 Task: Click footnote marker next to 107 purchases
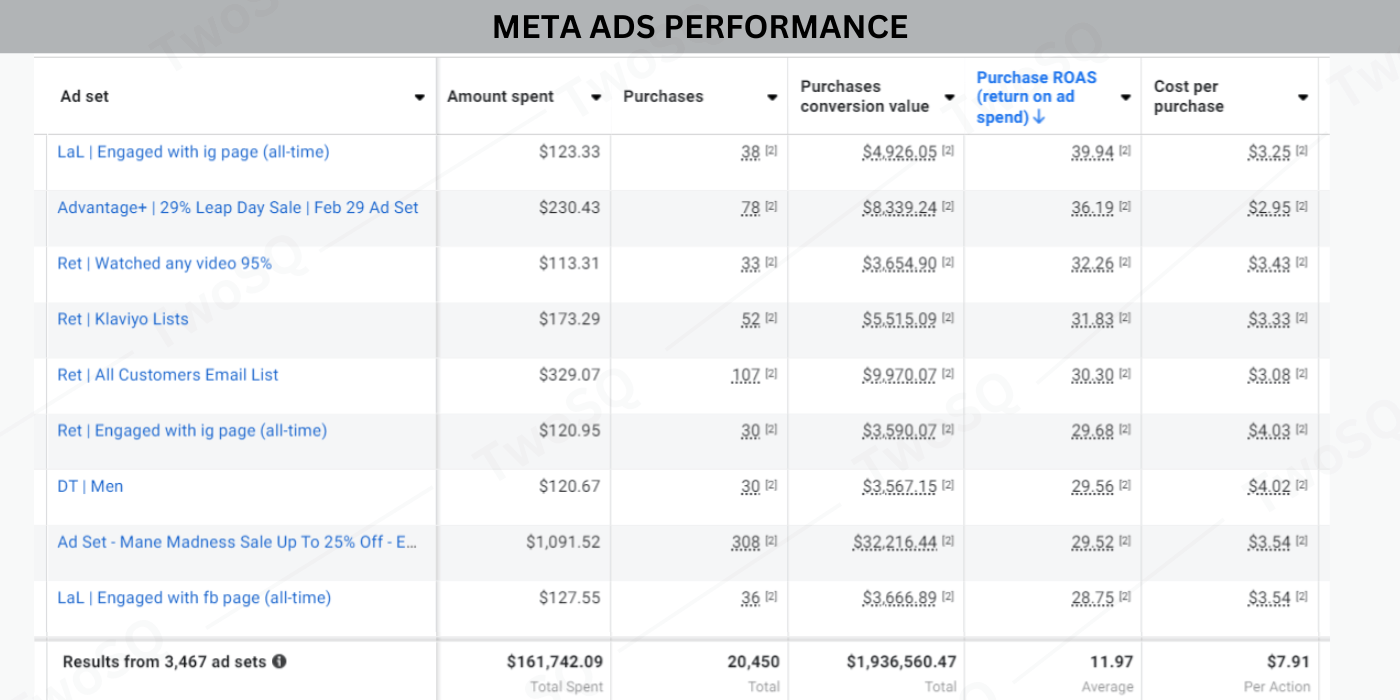click(x=771, y=375)
